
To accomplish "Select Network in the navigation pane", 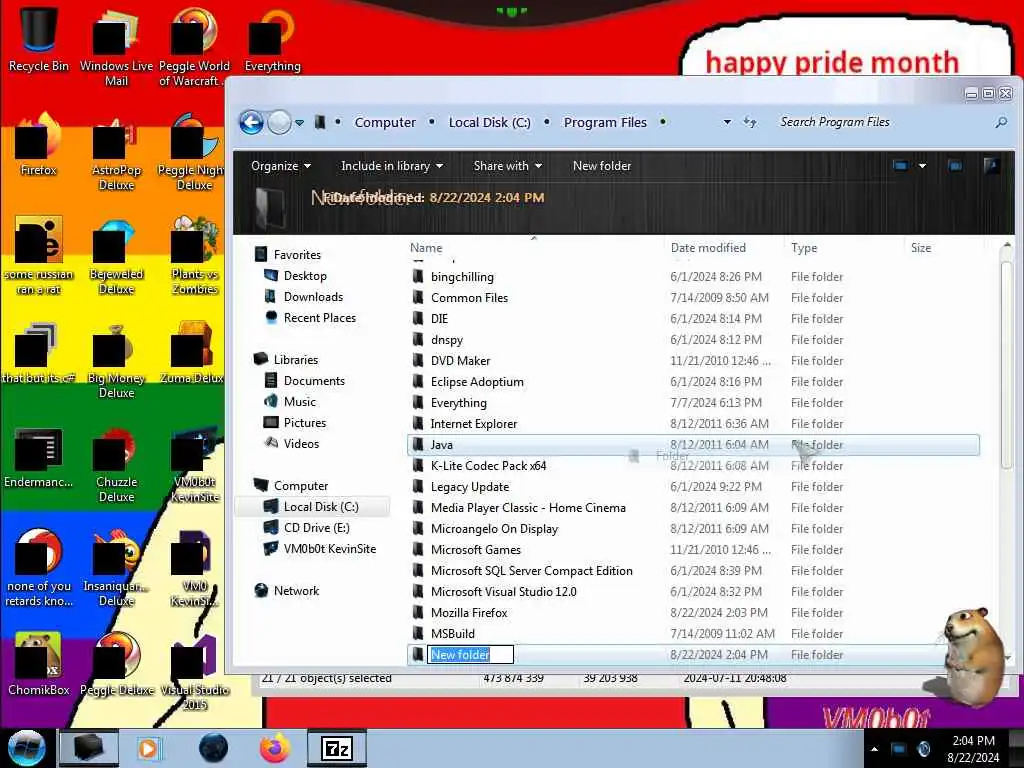I will pyautogui.click(x=296, y=590).
